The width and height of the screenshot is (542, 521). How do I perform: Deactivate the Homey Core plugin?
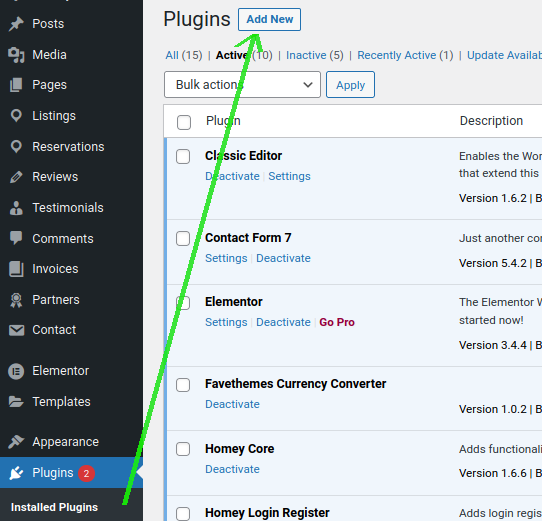[x=232, y=469]
